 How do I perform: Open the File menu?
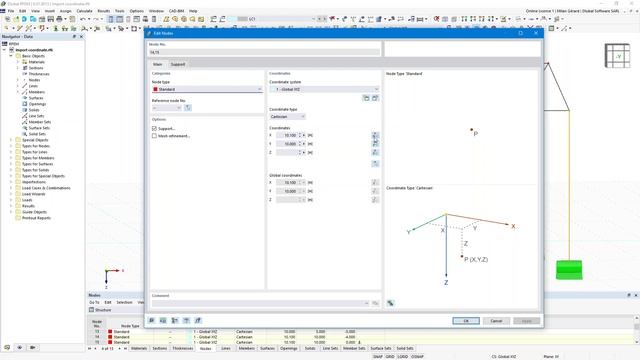11,11
